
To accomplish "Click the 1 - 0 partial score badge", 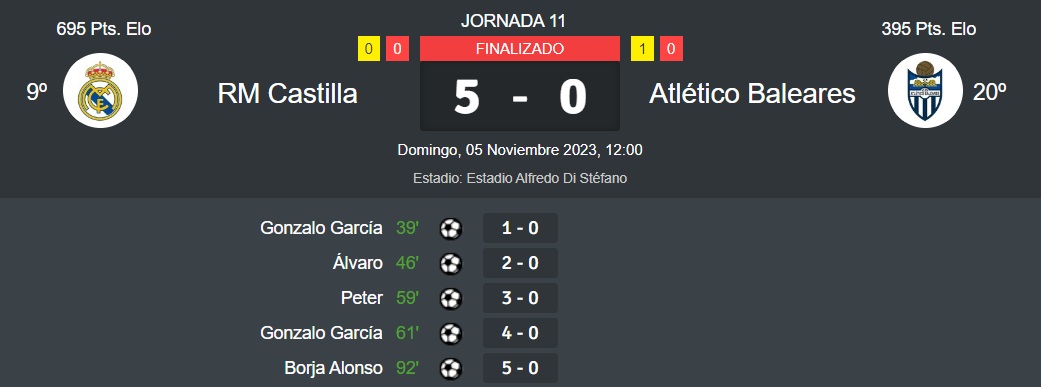I will (x=520, y=228).
